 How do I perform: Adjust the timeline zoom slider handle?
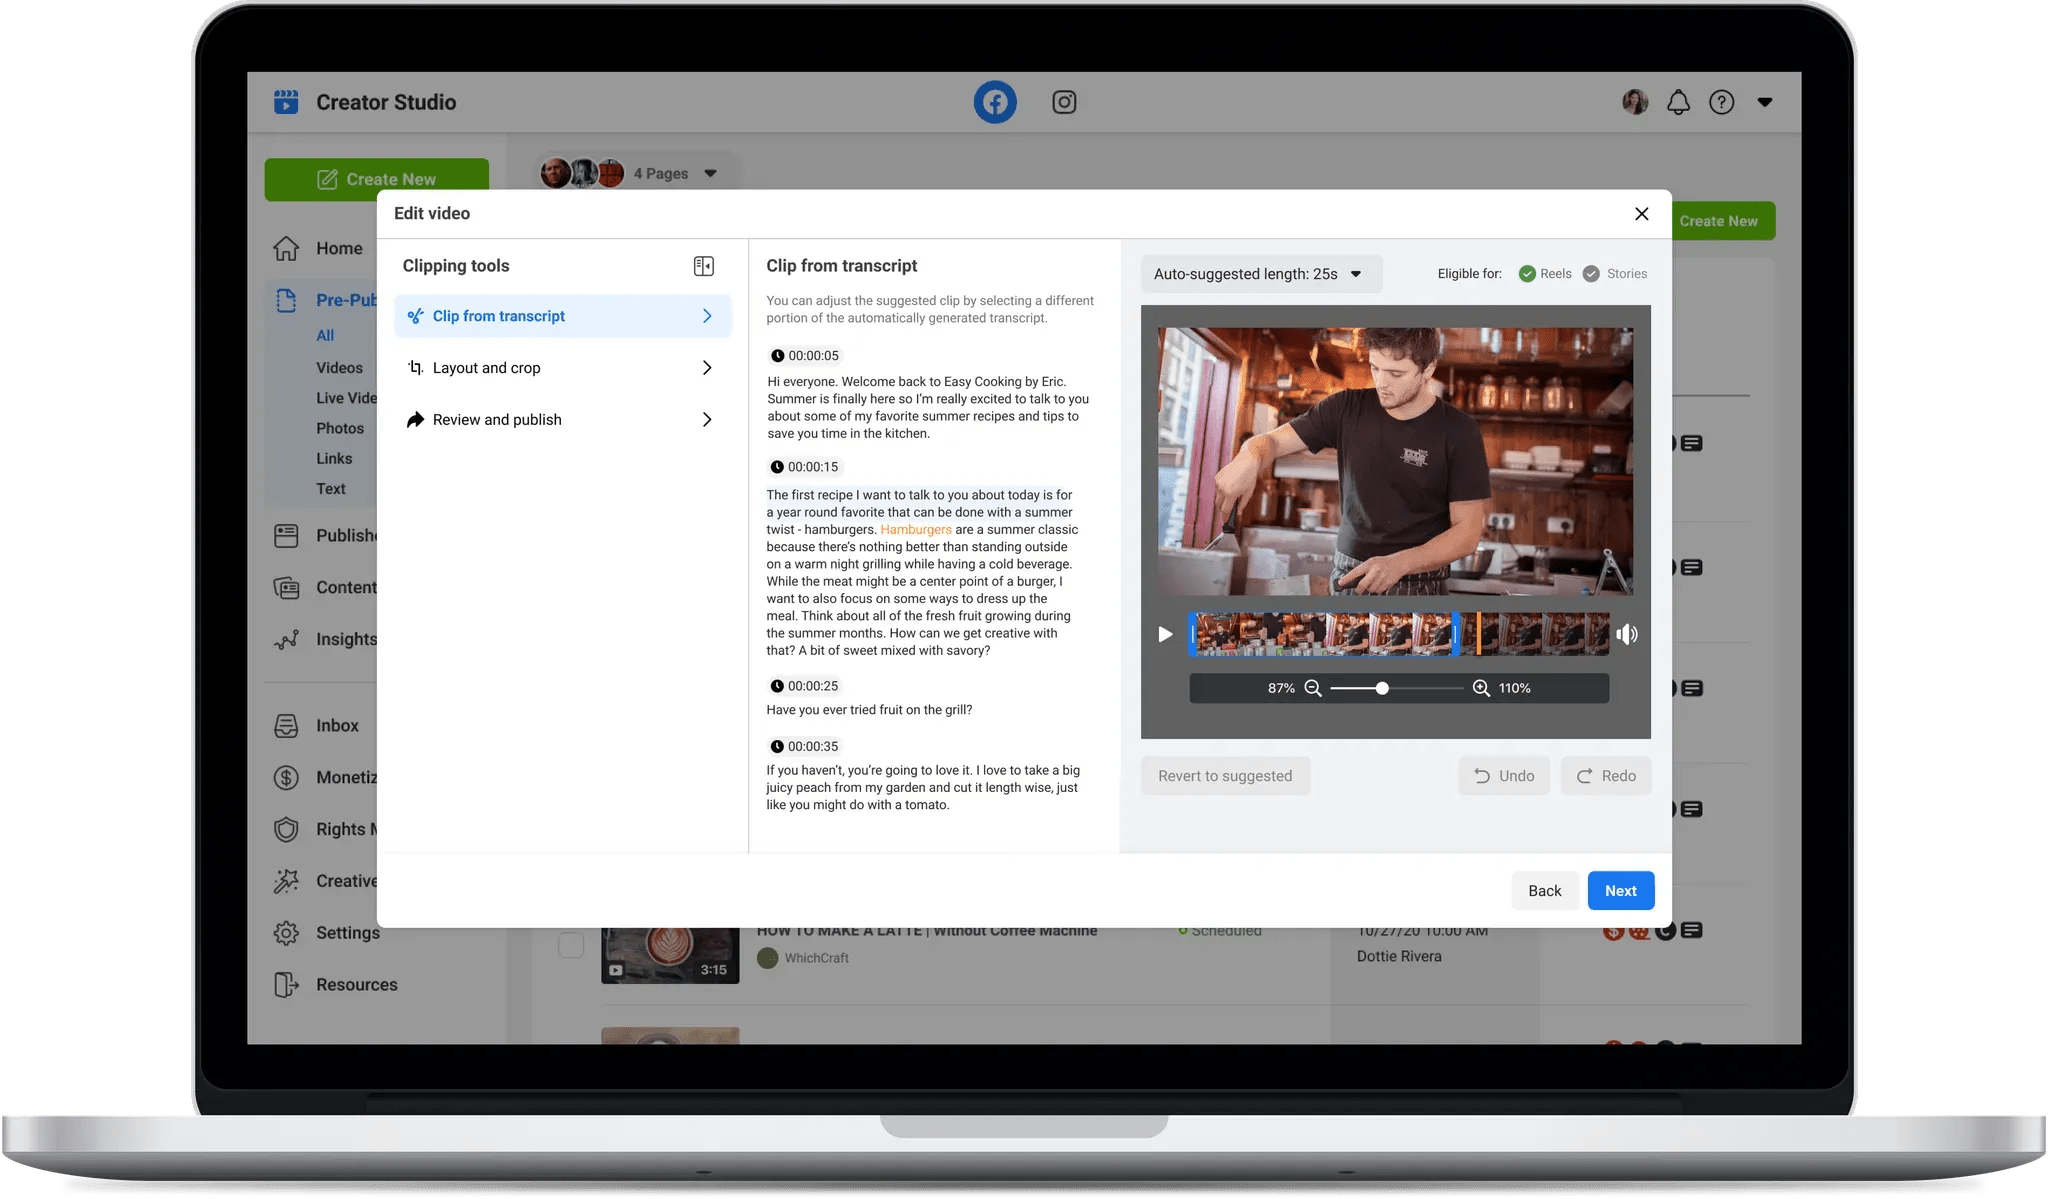coord(1382,688)
